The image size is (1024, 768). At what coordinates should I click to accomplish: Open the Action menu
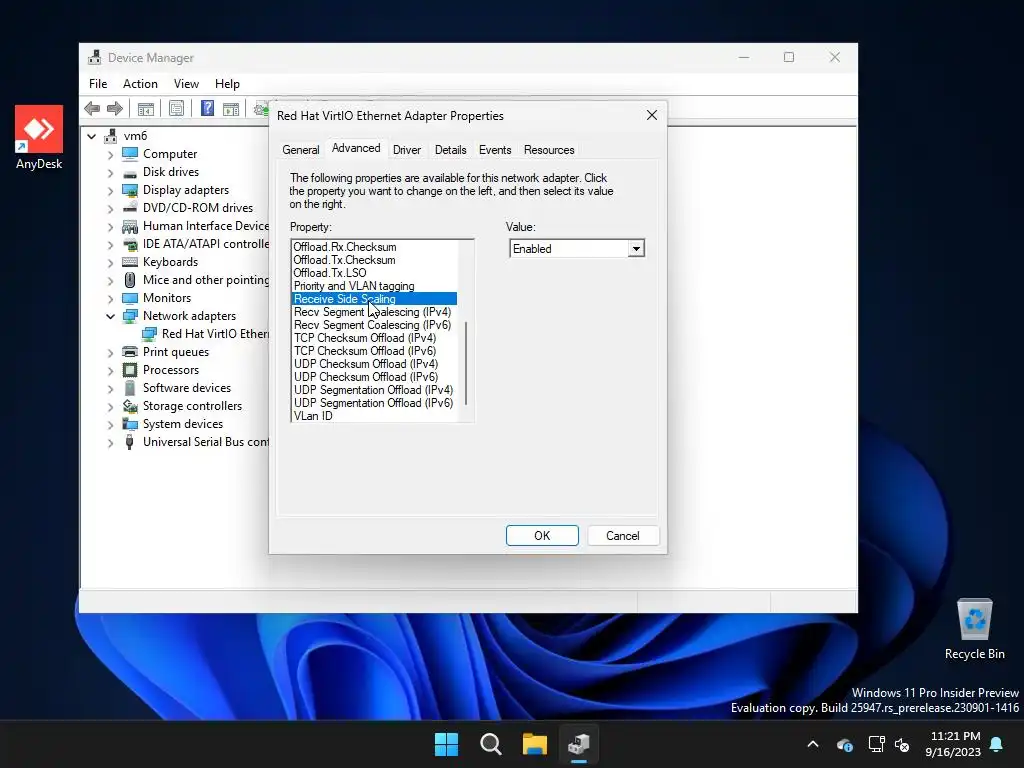pos(140,84)
